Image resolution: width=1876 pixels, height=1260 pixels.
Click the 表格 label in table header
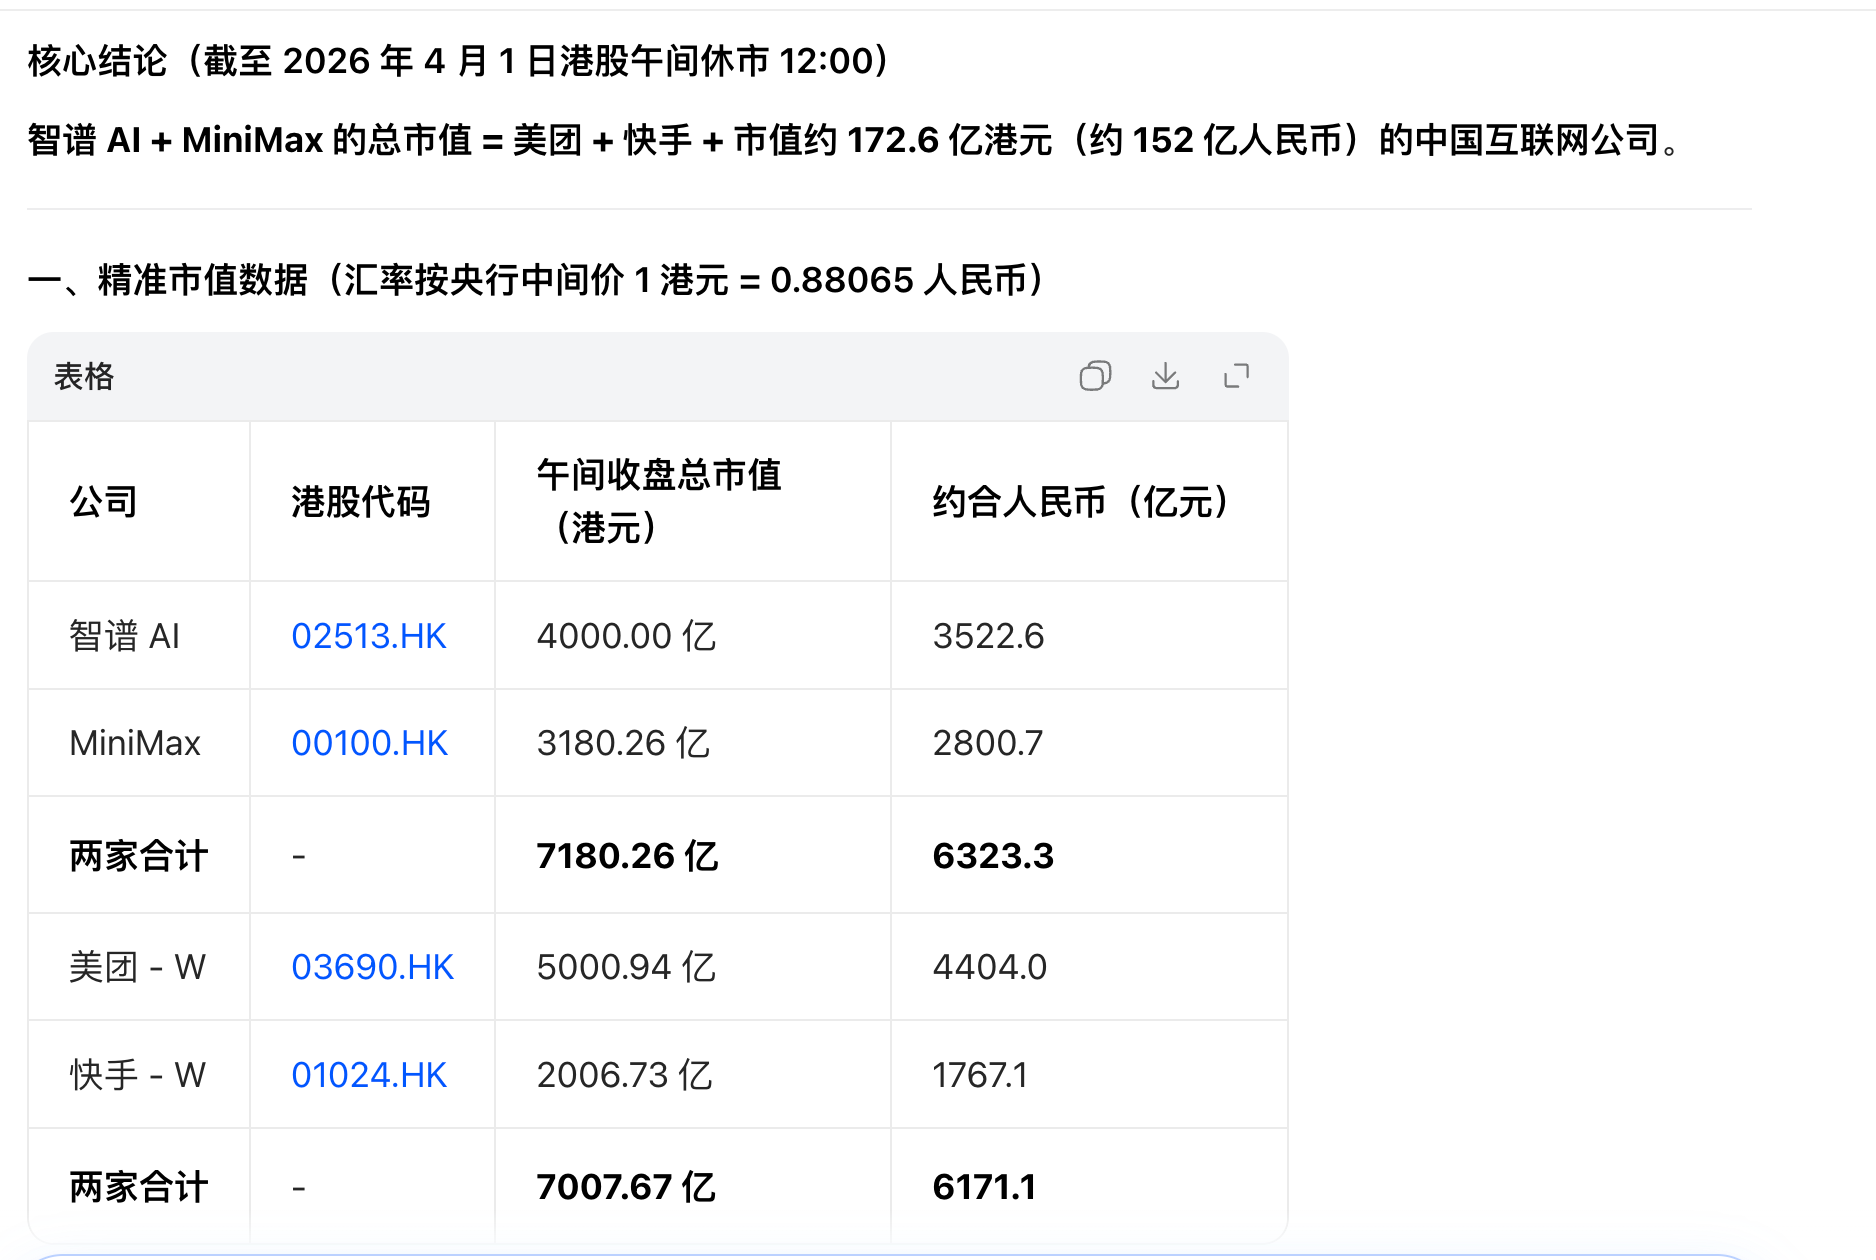tap(84, 377)
